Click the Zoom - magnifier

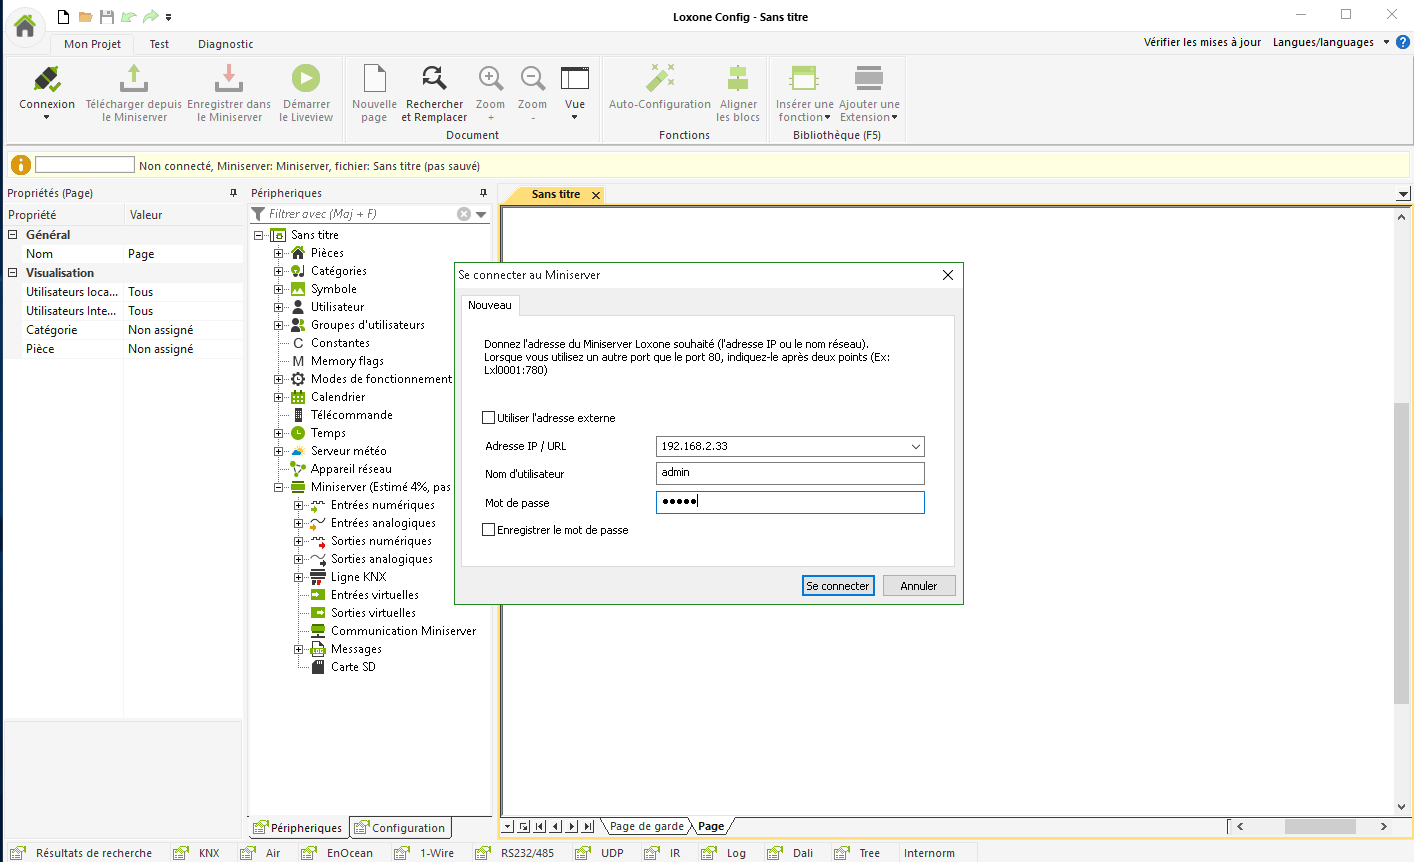pyautogui.click(x=533, y=79)
